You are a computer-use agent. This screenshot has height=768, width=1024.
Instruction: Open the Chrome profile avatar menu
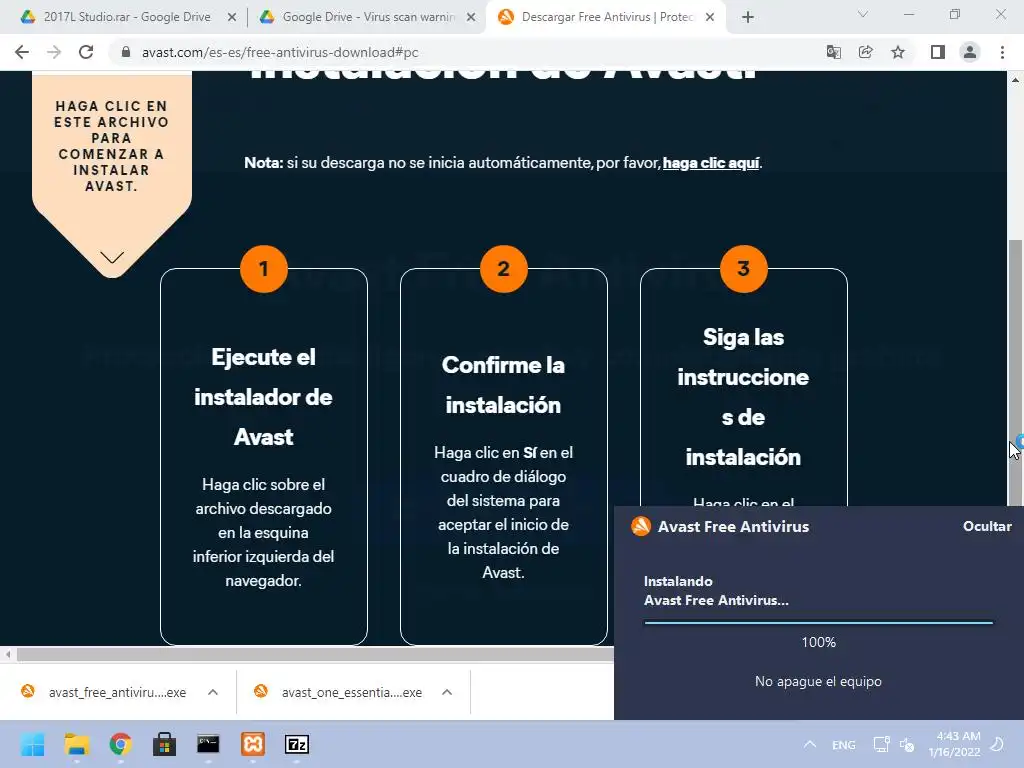970,52
